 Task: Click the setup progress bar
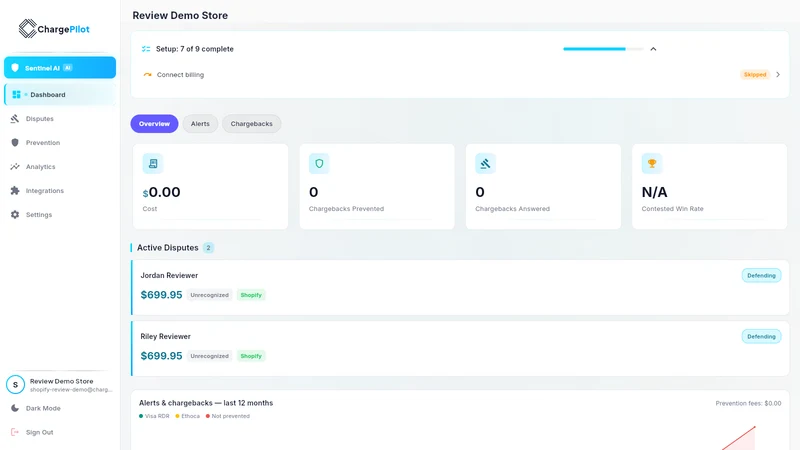(x=603, y=49)
